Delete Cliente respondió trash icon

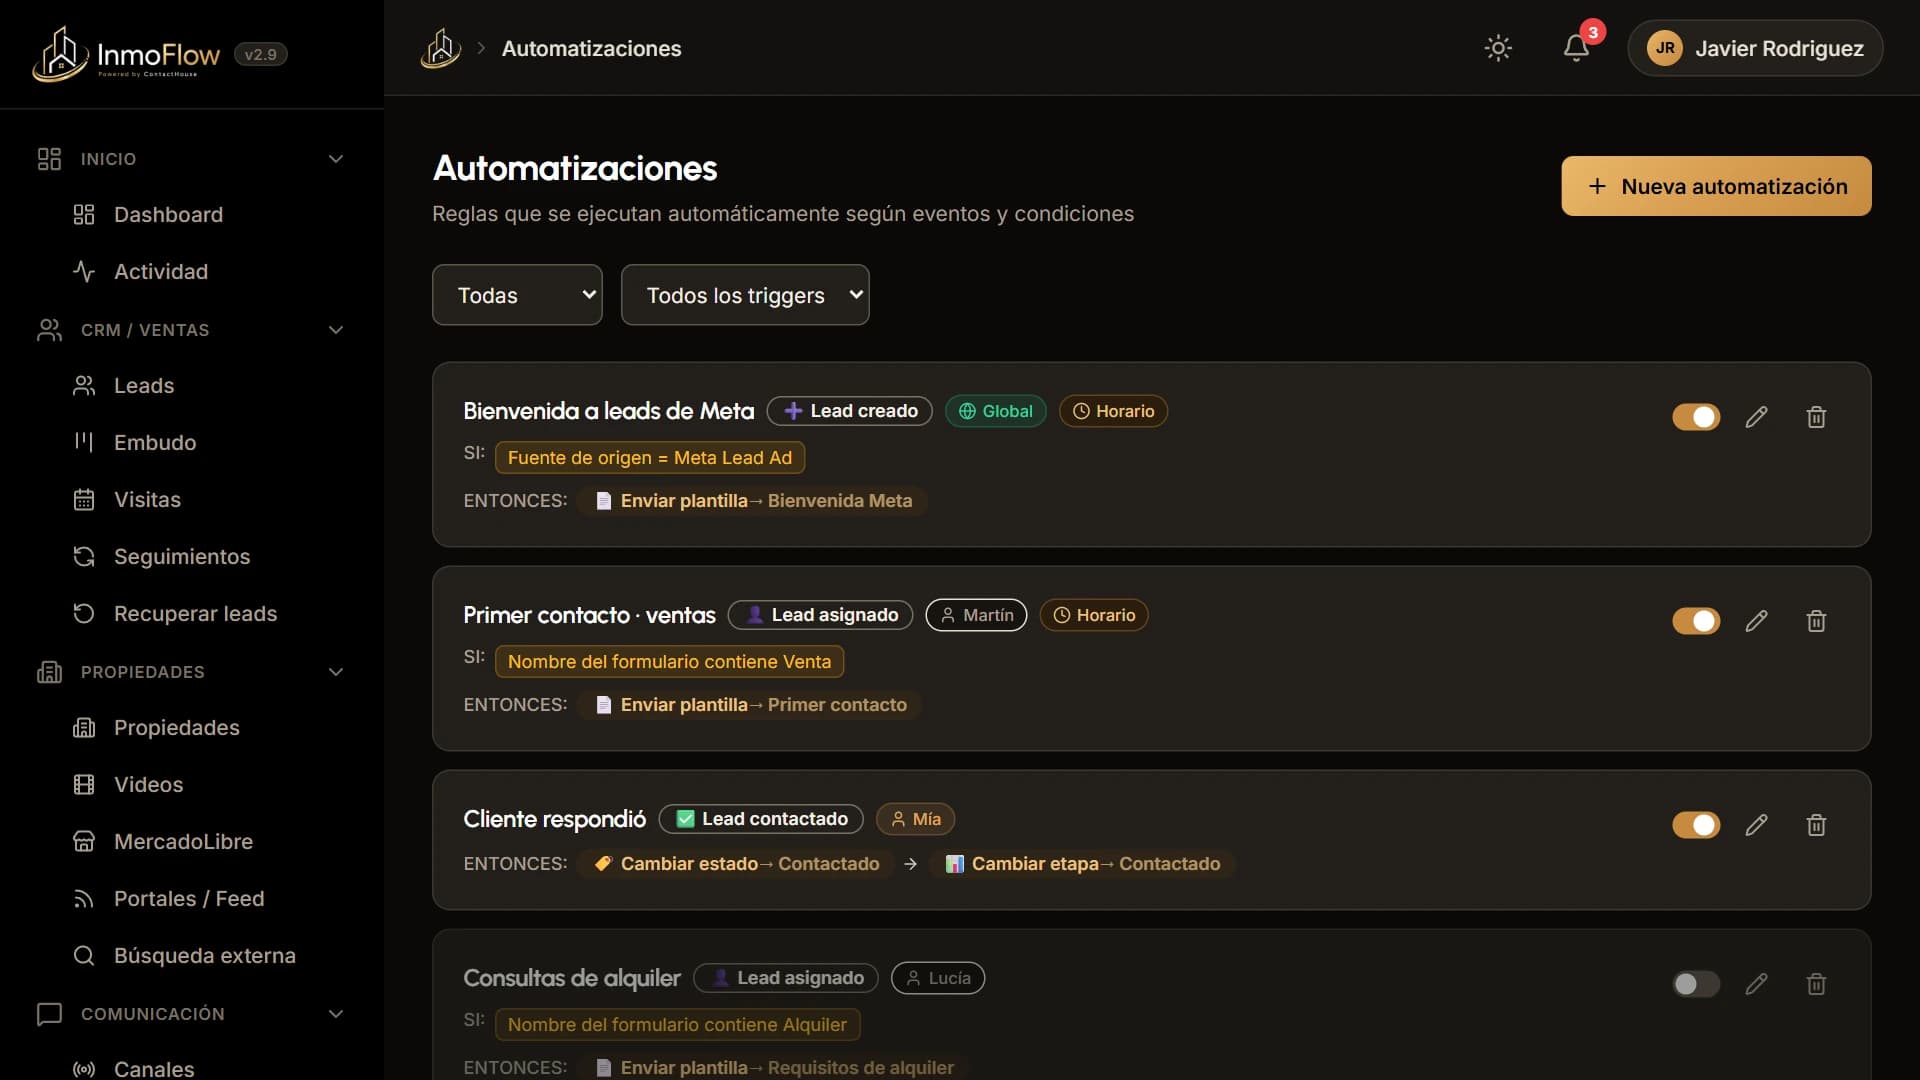tap(1817, 825)
